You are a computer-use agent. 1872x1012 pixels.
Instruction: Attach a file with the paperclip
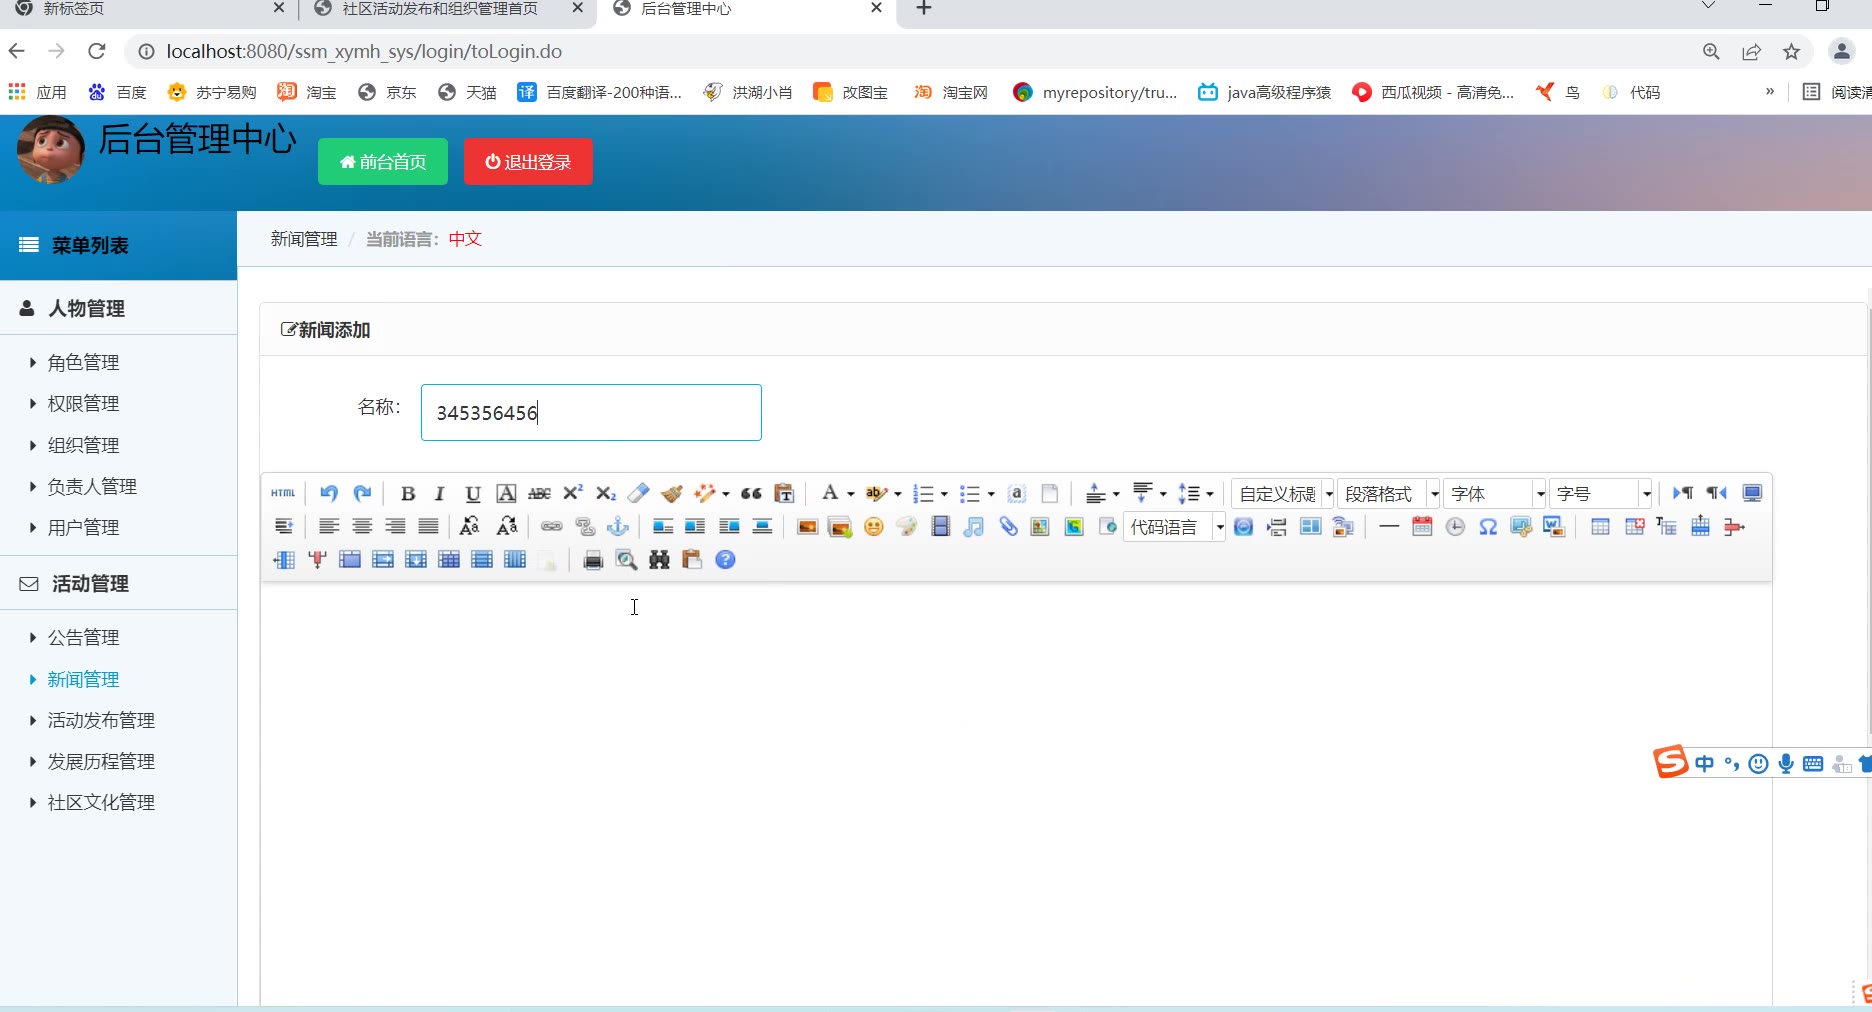(1008, 526)
